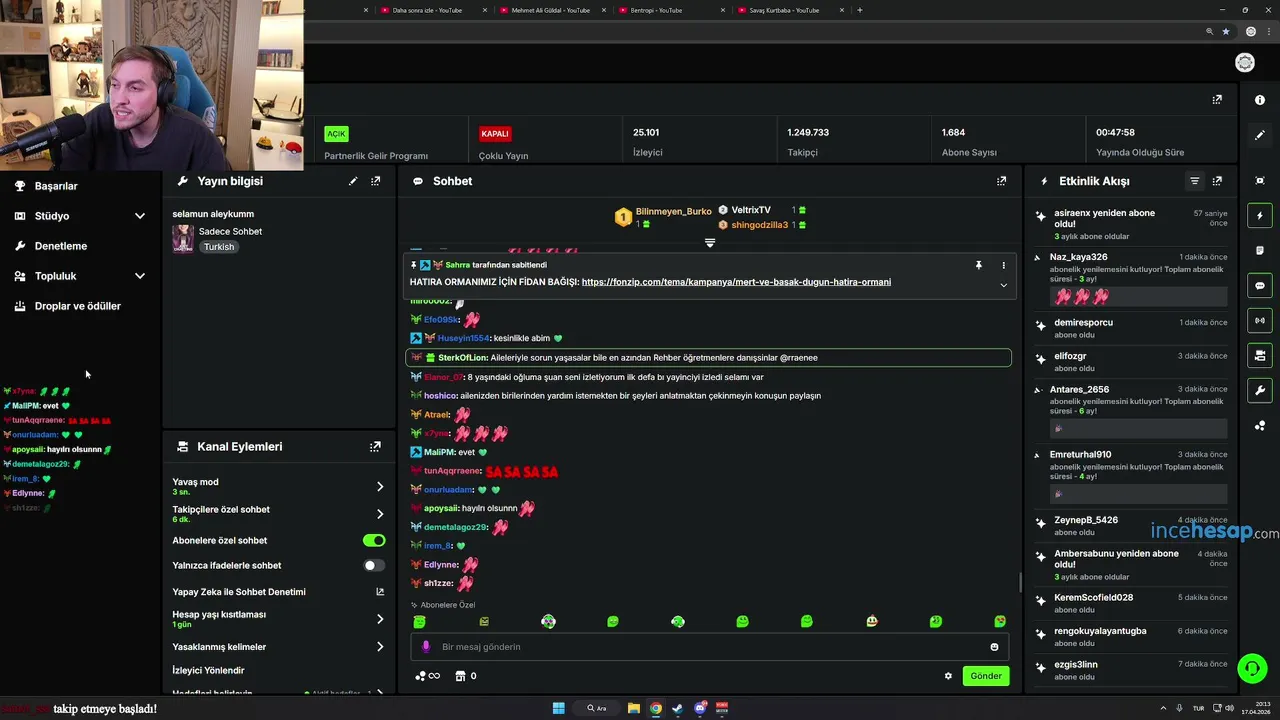Edit stream info with pencil icon in Yayın bilgisi

(353, 181)
